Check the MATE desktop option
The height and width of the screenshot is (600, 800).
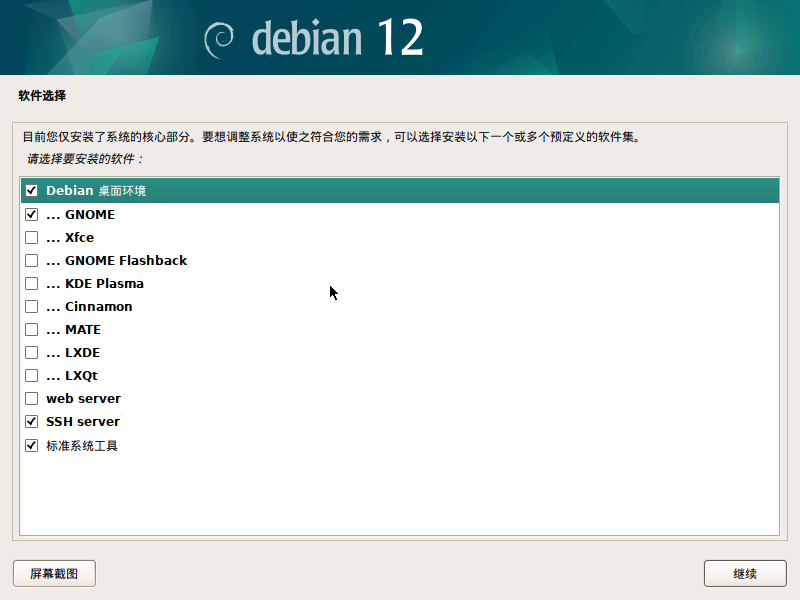point(31,329)
